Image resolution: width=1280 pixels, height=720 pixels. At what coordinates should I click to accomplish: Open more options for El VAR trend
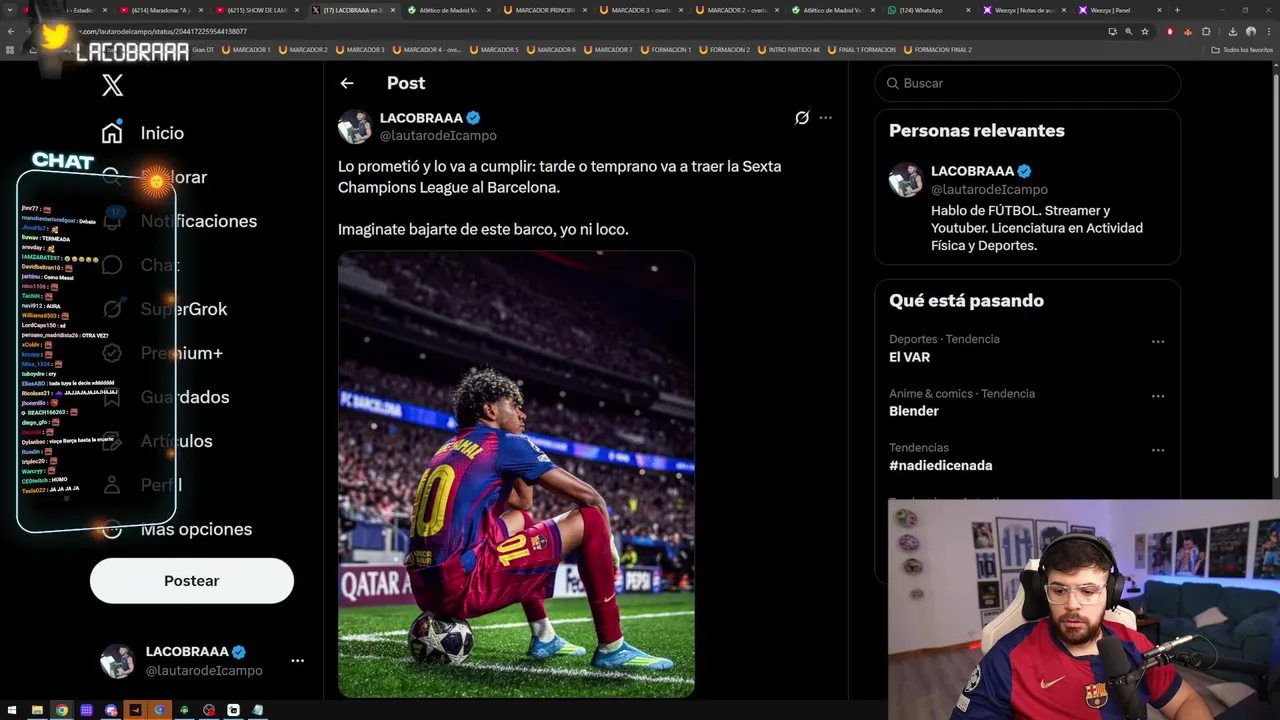(1158, 342)
